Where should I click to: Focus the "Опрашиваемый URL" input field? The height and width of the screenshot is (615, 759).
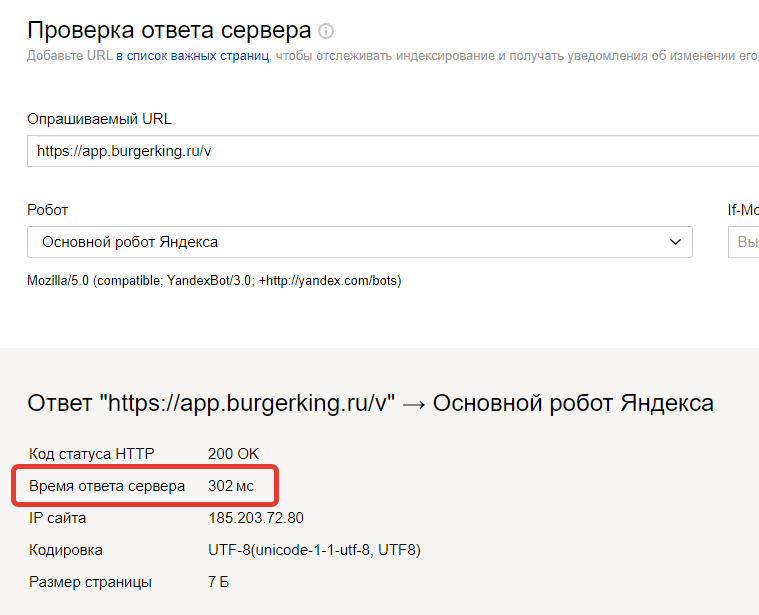pos(390,151)
